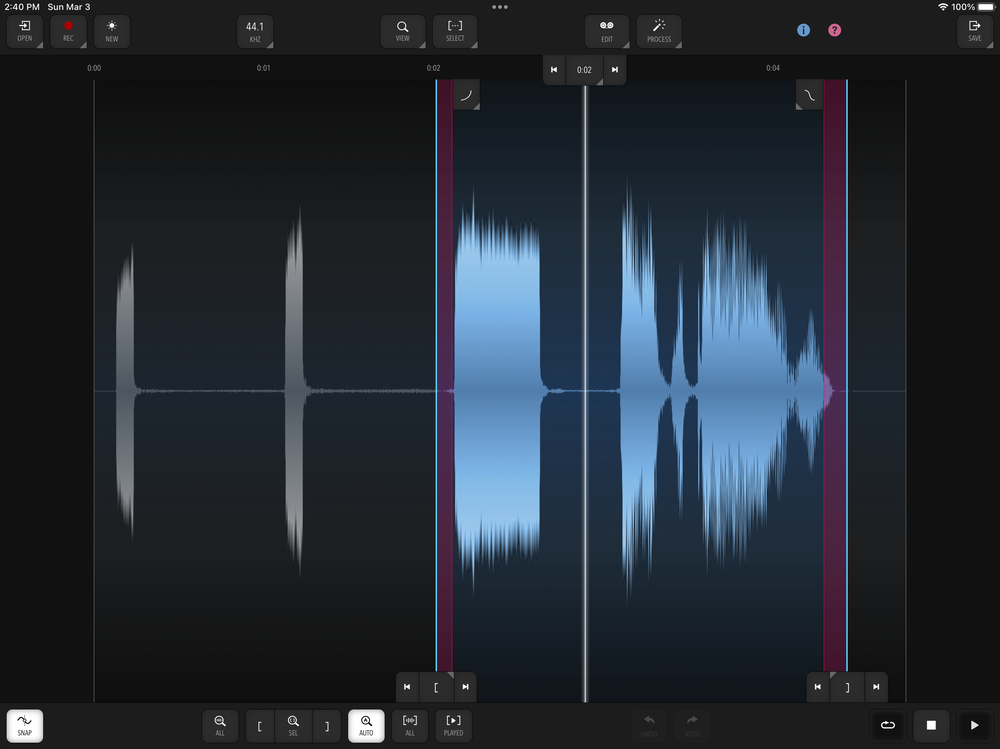The height and width of the screenshot is (749, 1000).
Task: Disable AUTO zoom mode
Action: (x=366, y=726)
